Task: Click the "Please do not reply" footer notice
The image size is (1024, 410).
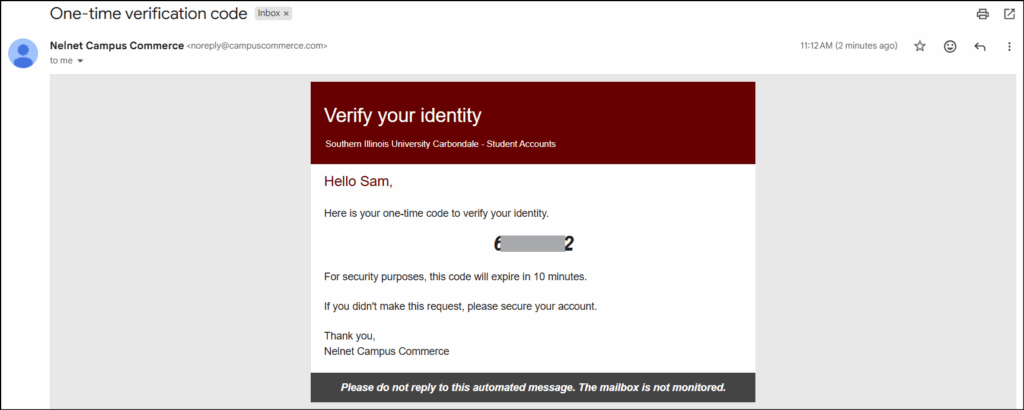Action: click(x=533, y=387)
